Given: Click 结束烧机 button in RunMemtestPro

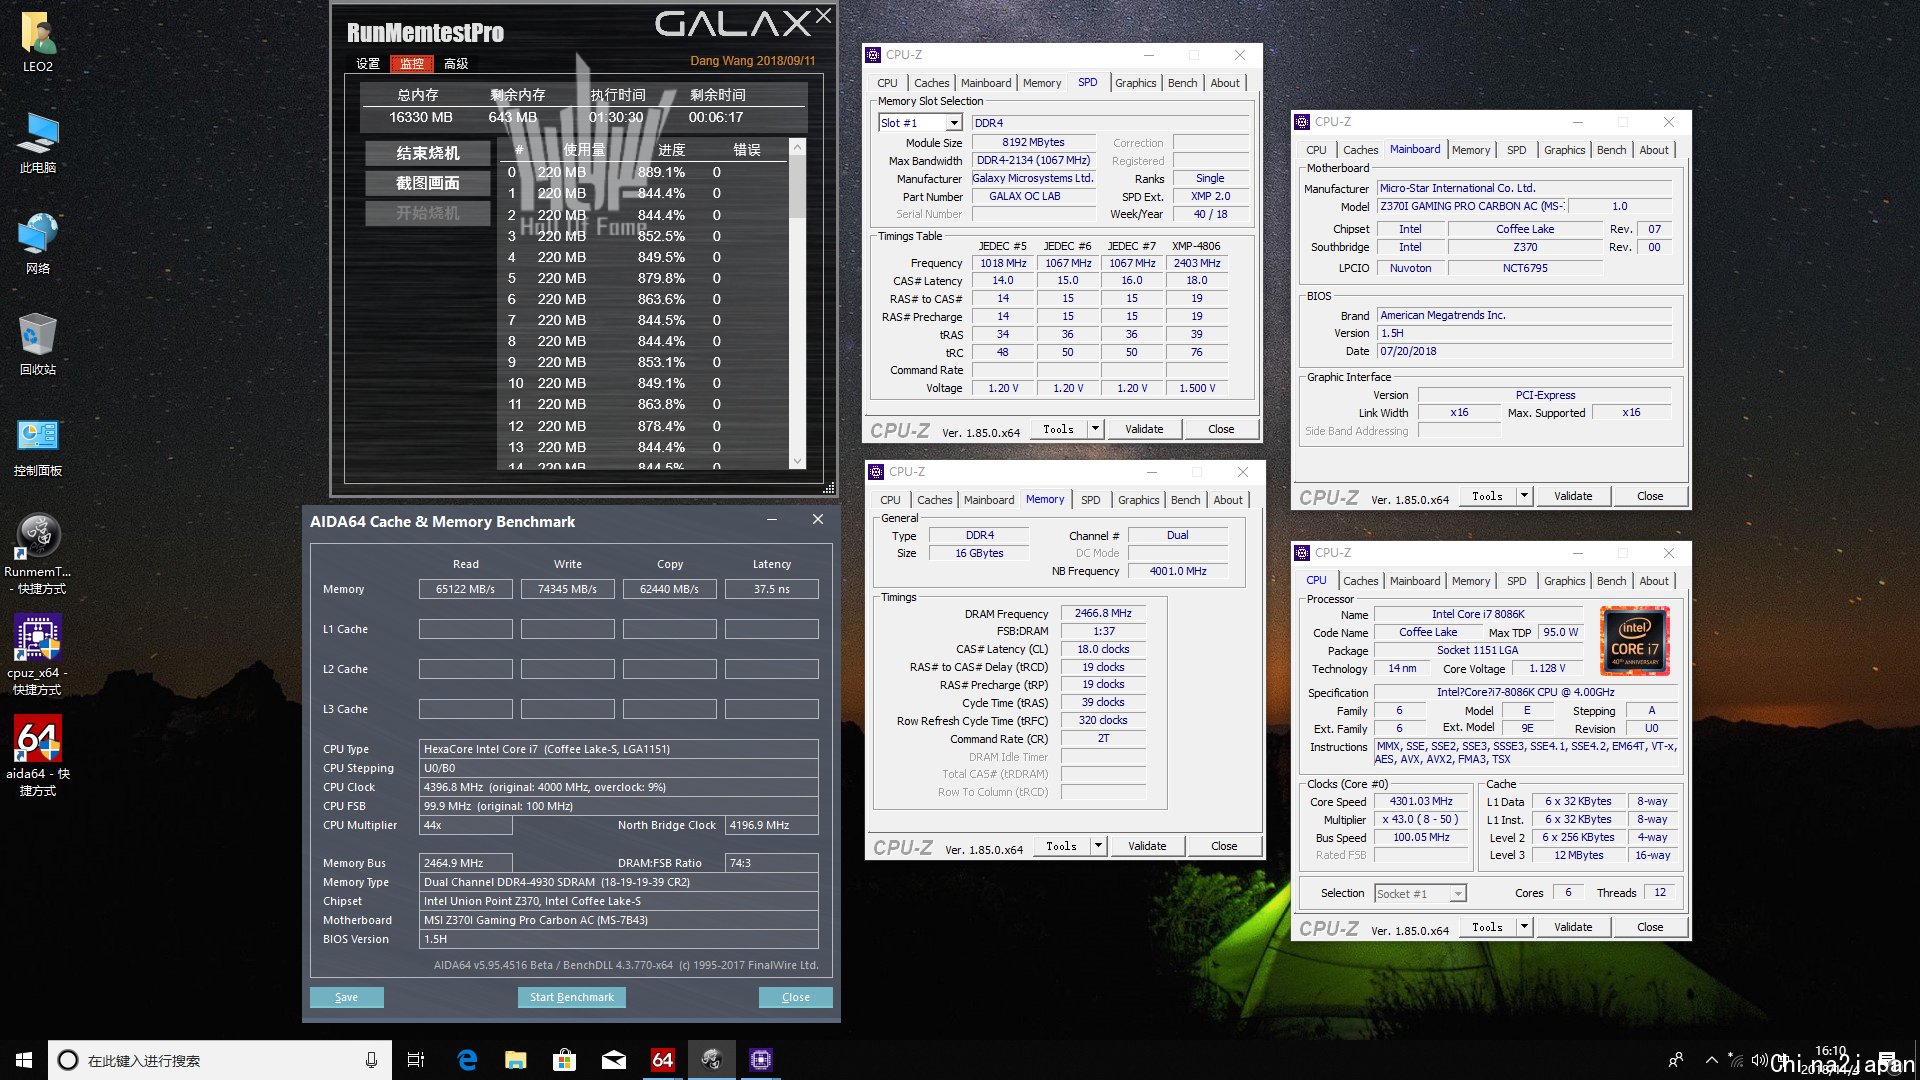Looking at the screenshot, I should click(428, 153).
